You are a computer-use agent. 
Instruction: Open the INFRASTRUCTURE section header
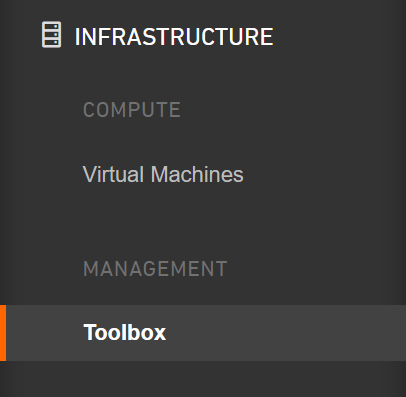(x=174, y=36)
